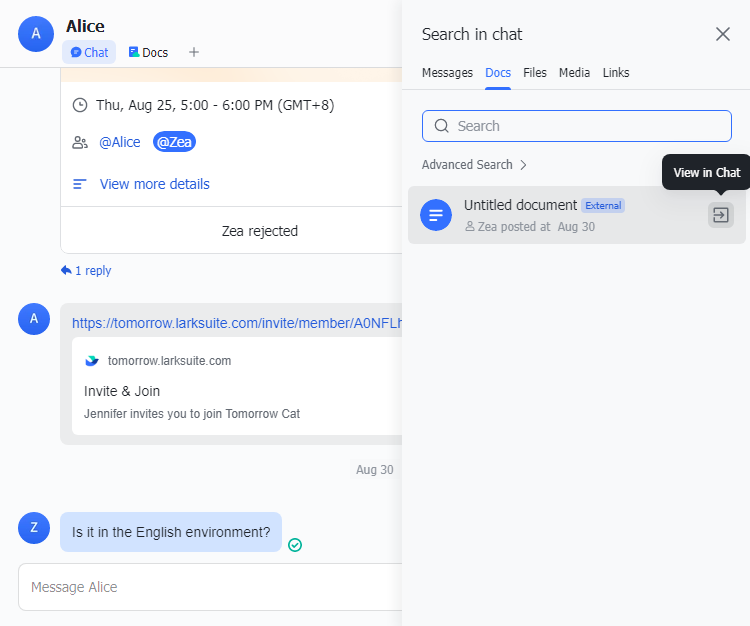Click the magnifier icon in search box
This screenshot has width=750, height=626.
(x=441, y=126)
